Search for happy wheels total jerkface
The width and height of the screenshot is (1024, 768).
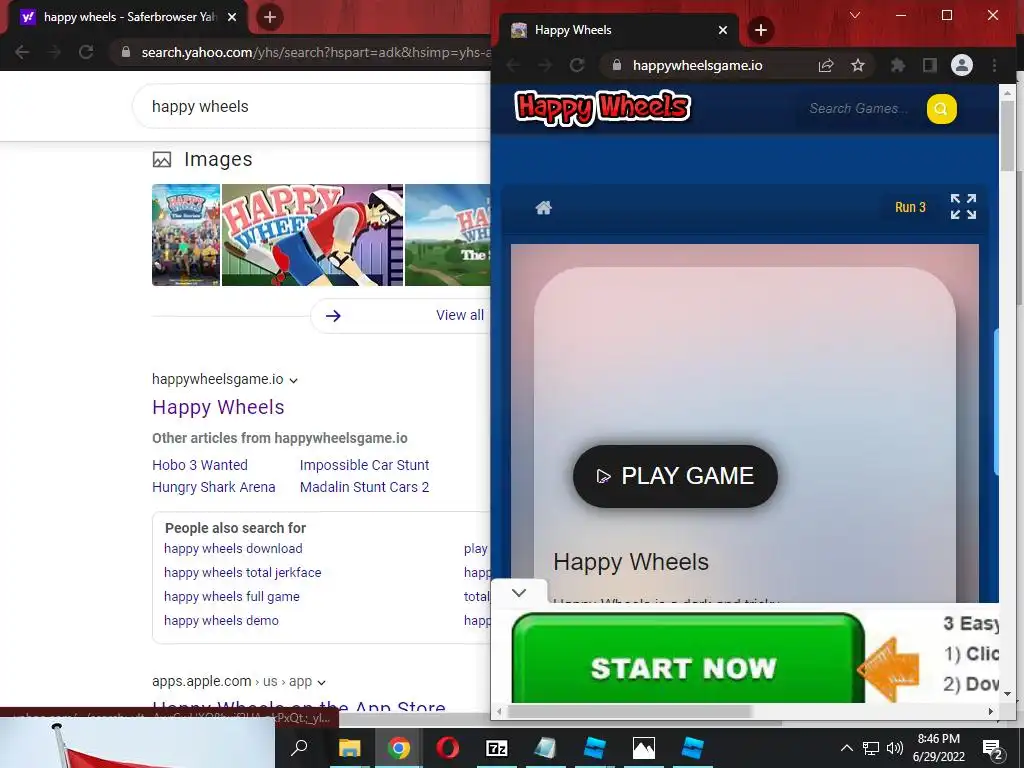tap(242, 573)
